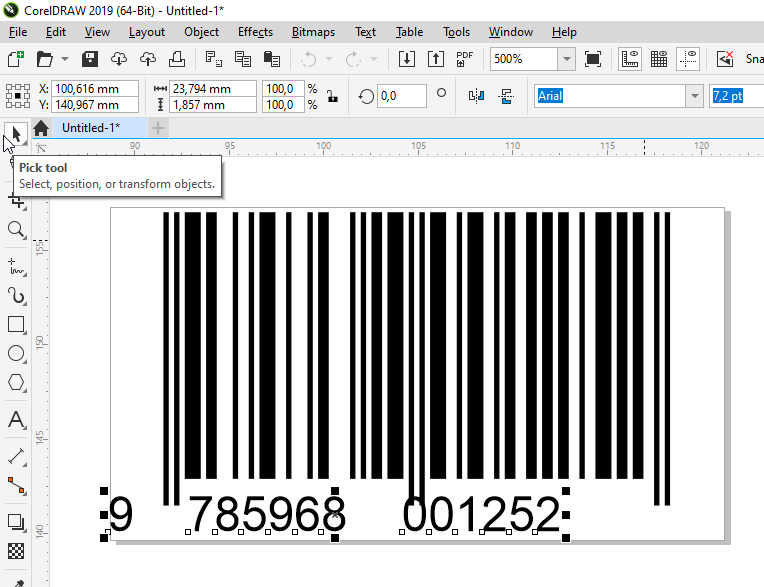The image size is (764, 587).
Task: Toggle the Show guidelines button
Action: pos(688,59)
